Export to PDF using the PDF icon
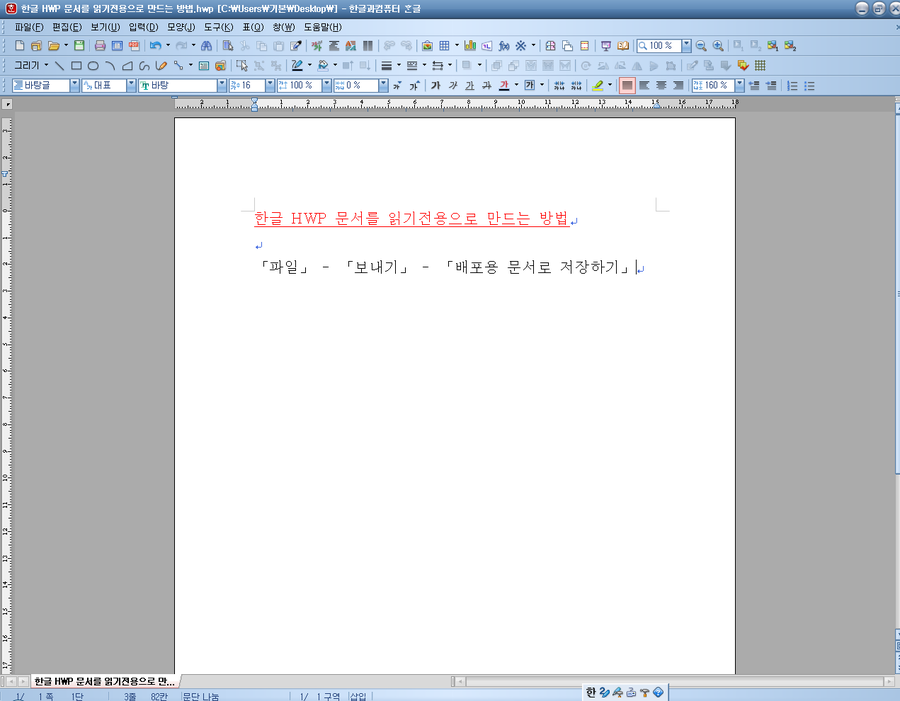Image resolution: width=900 pixels, height=701 pixels. (134, 46)
